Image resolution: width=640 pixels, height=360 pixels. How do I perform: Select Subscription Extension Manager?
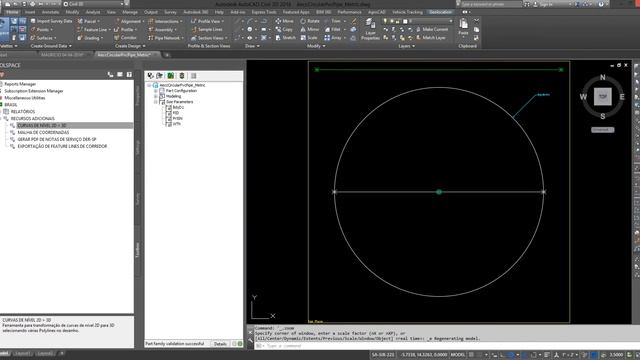pos(34,91)
